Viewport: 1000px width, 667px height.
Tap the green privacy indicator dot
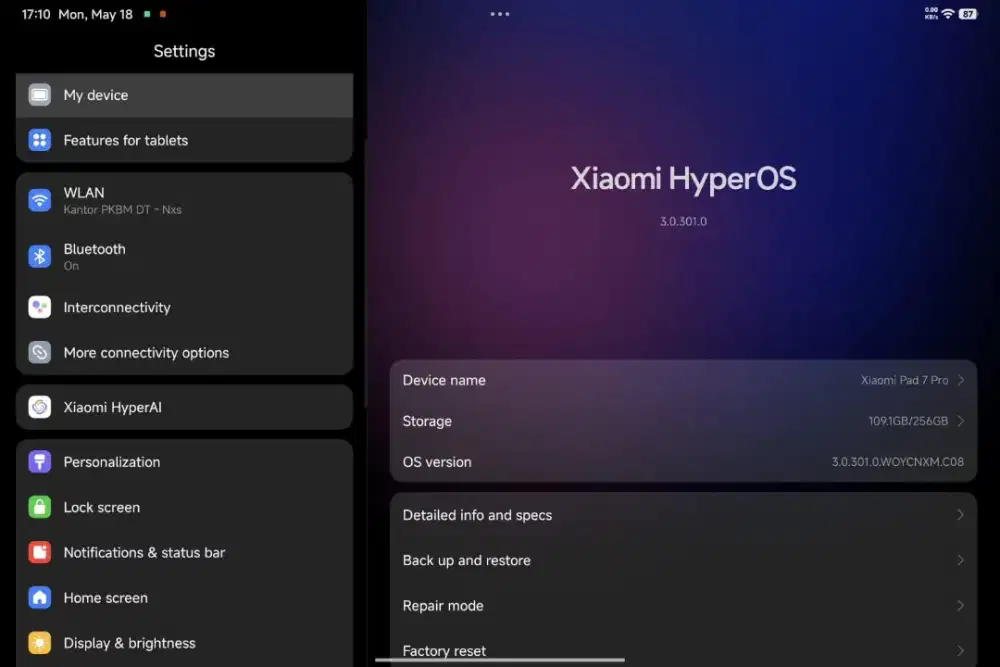147,14
